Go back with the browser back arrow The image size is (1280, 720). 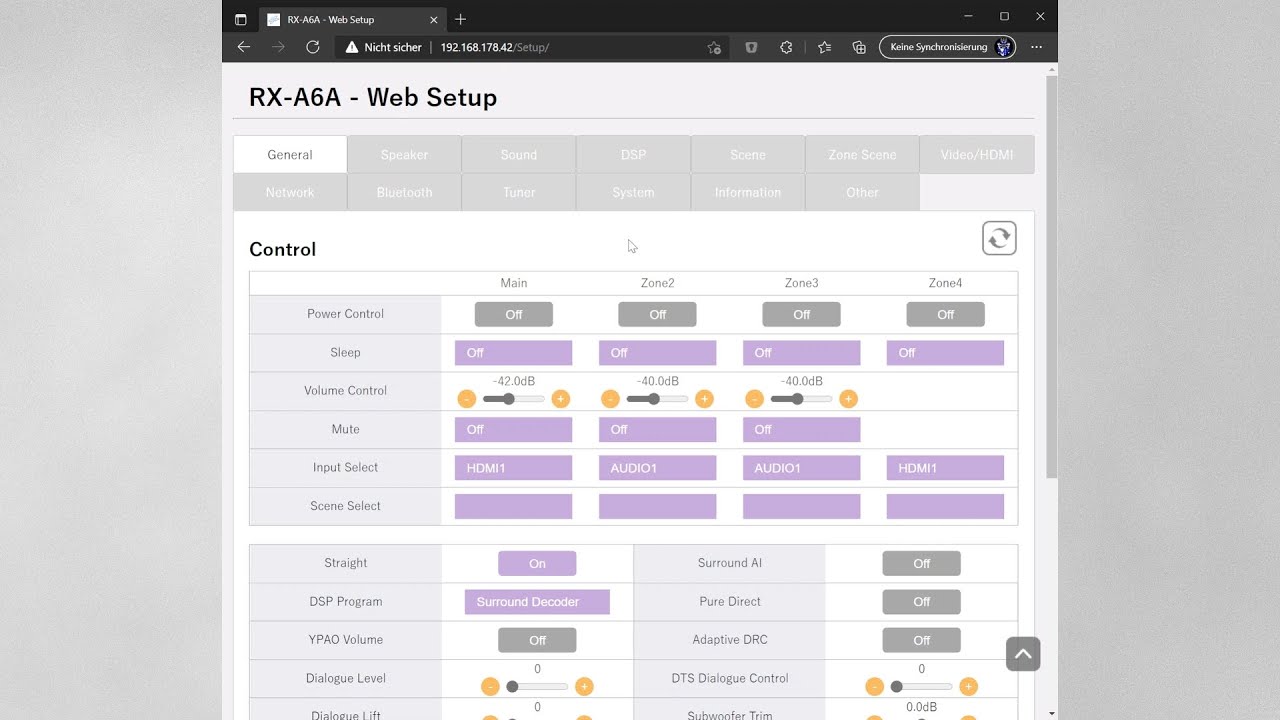(x=244, y=47)
